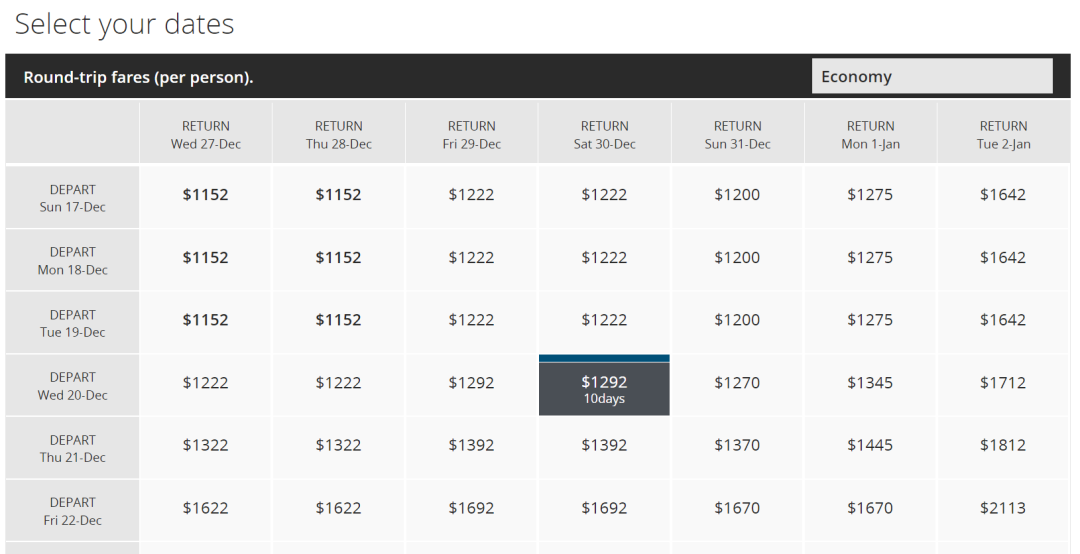Click the RETURN Tue 2-Jan column header

point(1003,135)
